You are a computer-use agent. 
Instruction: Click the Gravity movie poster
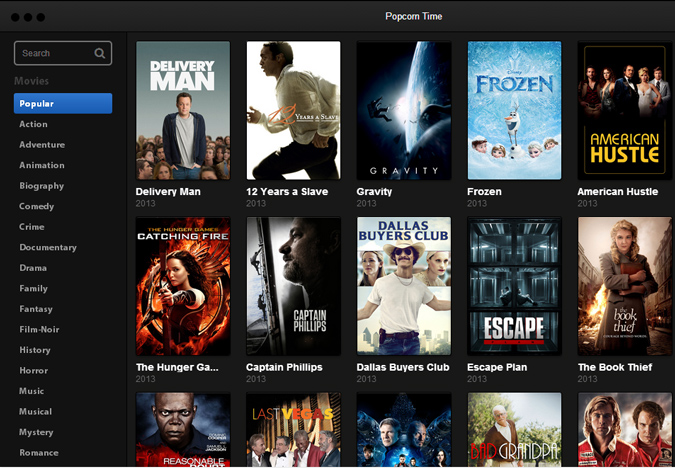[403, 110]
